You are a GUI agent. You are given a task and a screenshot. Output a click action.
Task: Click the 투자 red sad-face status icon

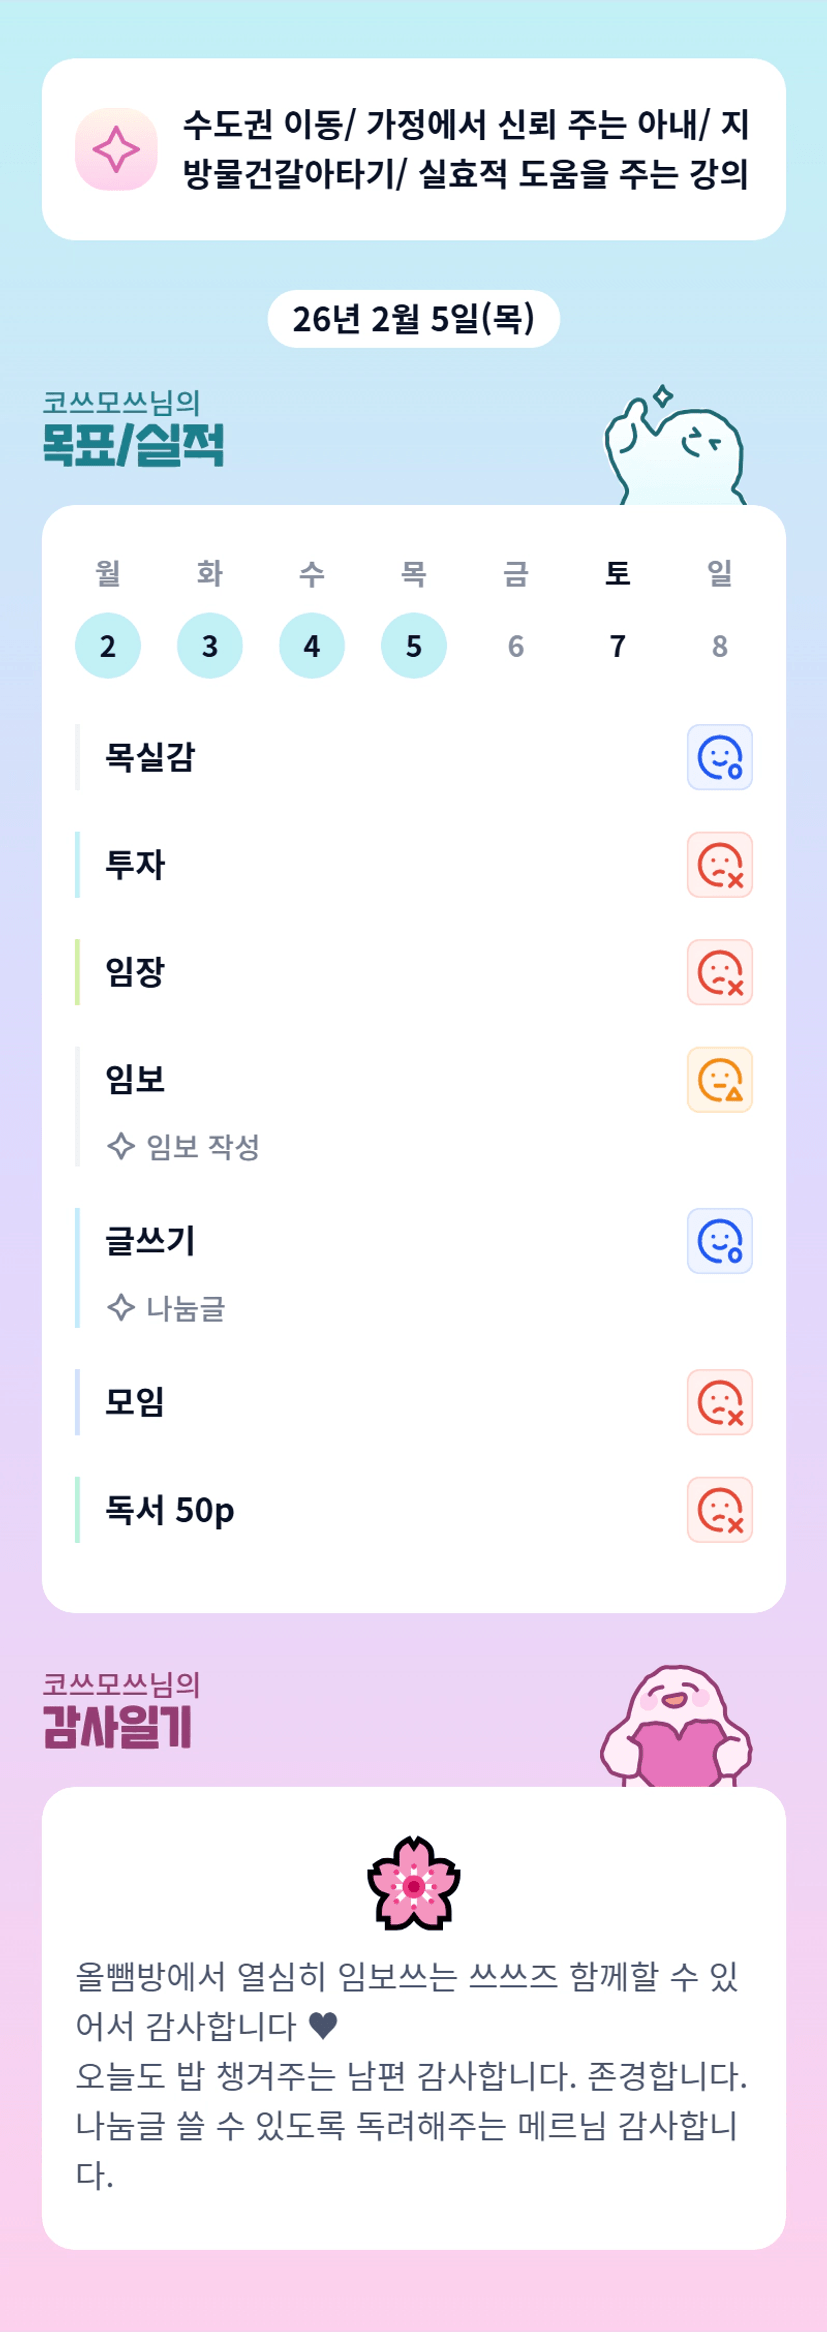719,865
